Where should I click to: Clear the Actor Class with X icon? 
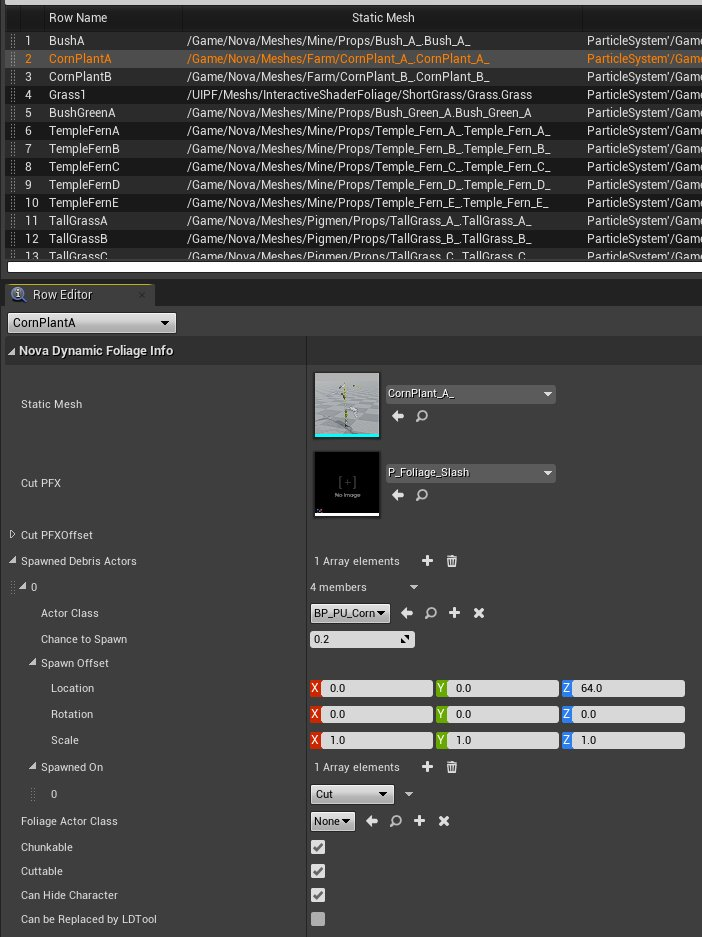point(478,613)
